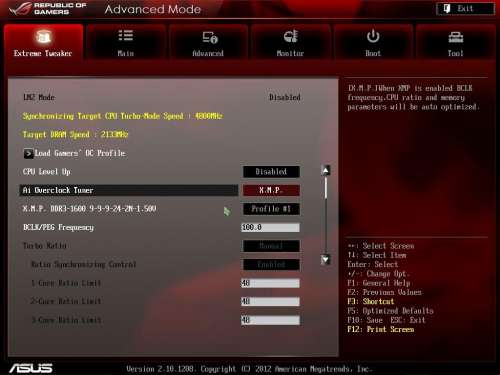Click the F5: Optimized Defaults hint
Image resolution: width=500 pixels, height=375 pixels.
390,311
